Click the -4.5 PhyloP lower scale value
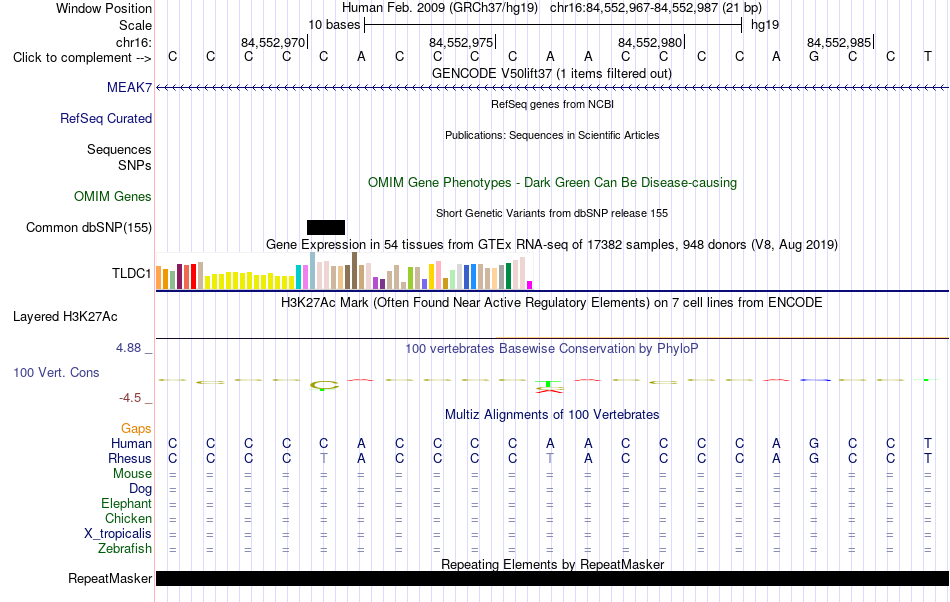The image size is (950, 602). click(x=130, y=398)
